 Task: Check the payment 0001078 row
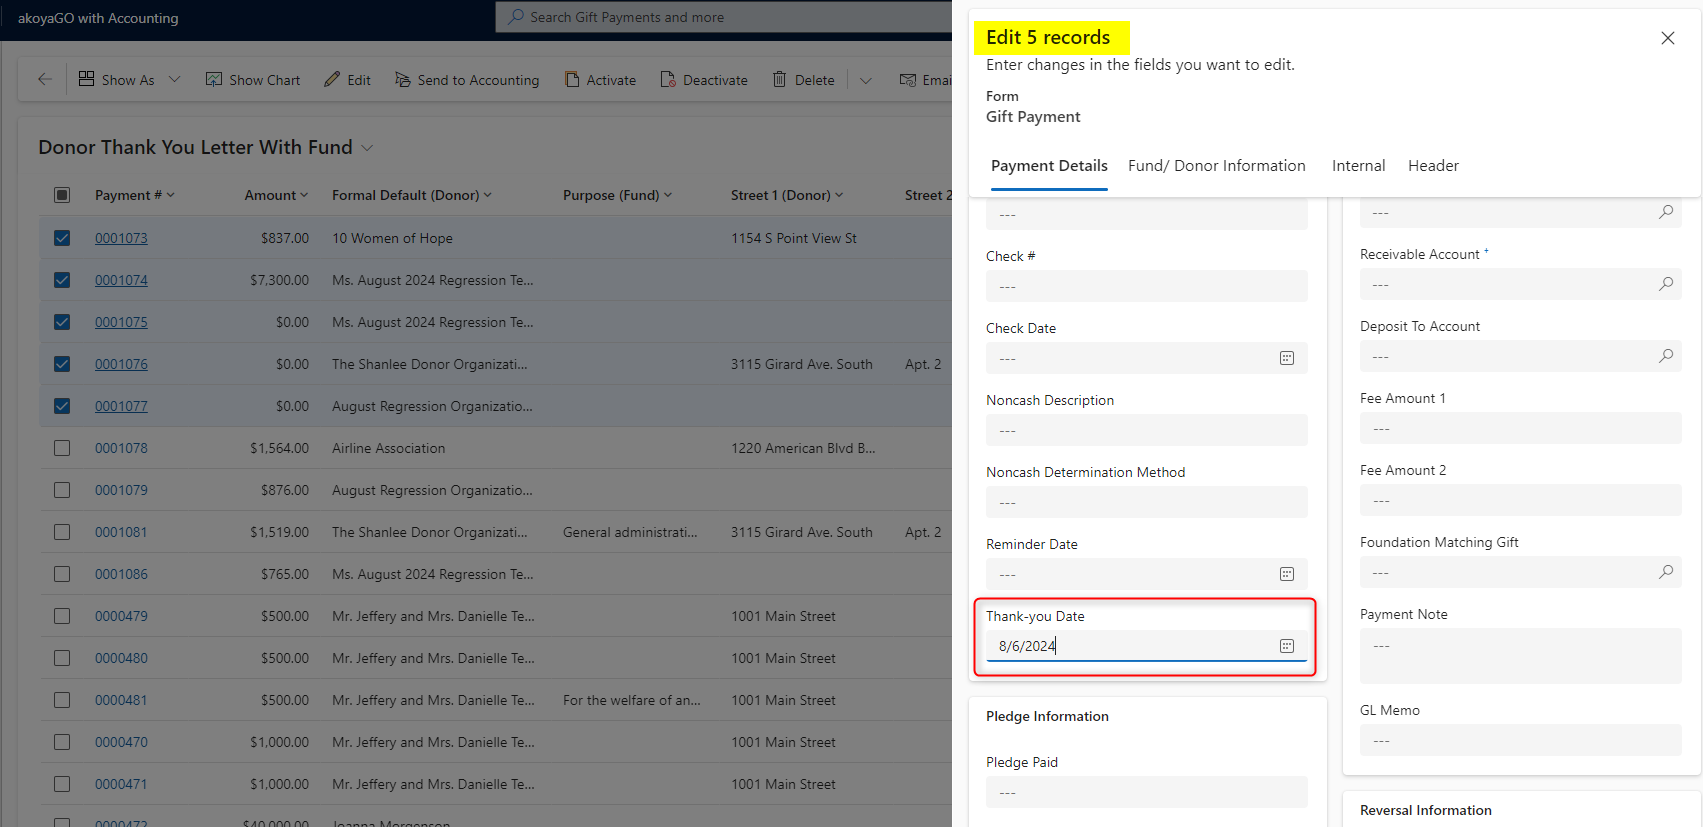pos(62,448)
